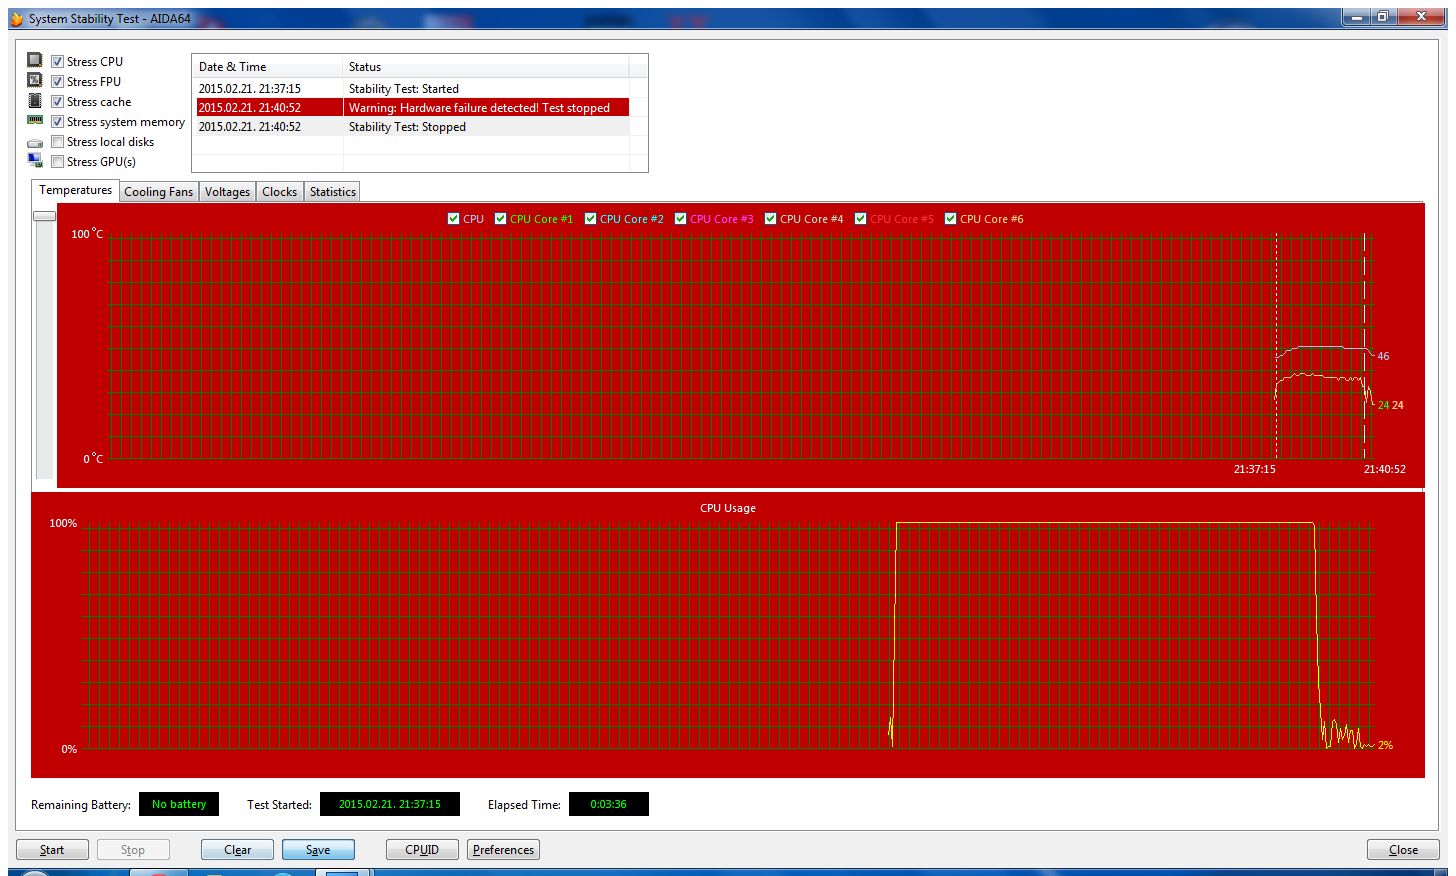This screenshot has height=876, width=1456.
Task: Uncheck Stress FPU option
Action: click(x=58, y=82)
